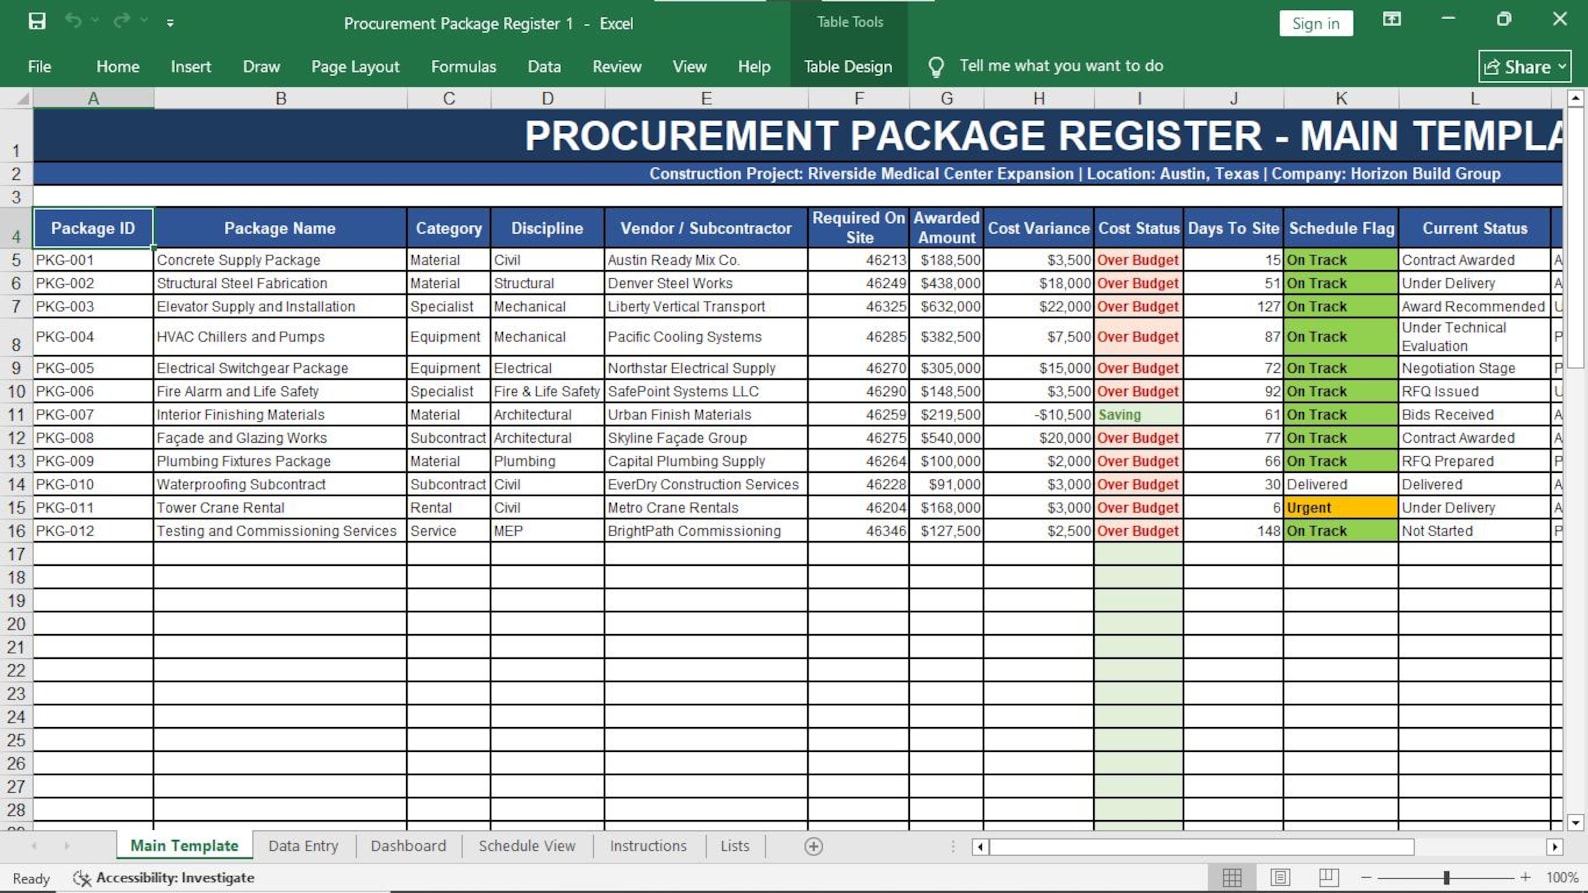Click the zoom slider handle
Screen dimensions: 1588x893
click(1446, 878)
